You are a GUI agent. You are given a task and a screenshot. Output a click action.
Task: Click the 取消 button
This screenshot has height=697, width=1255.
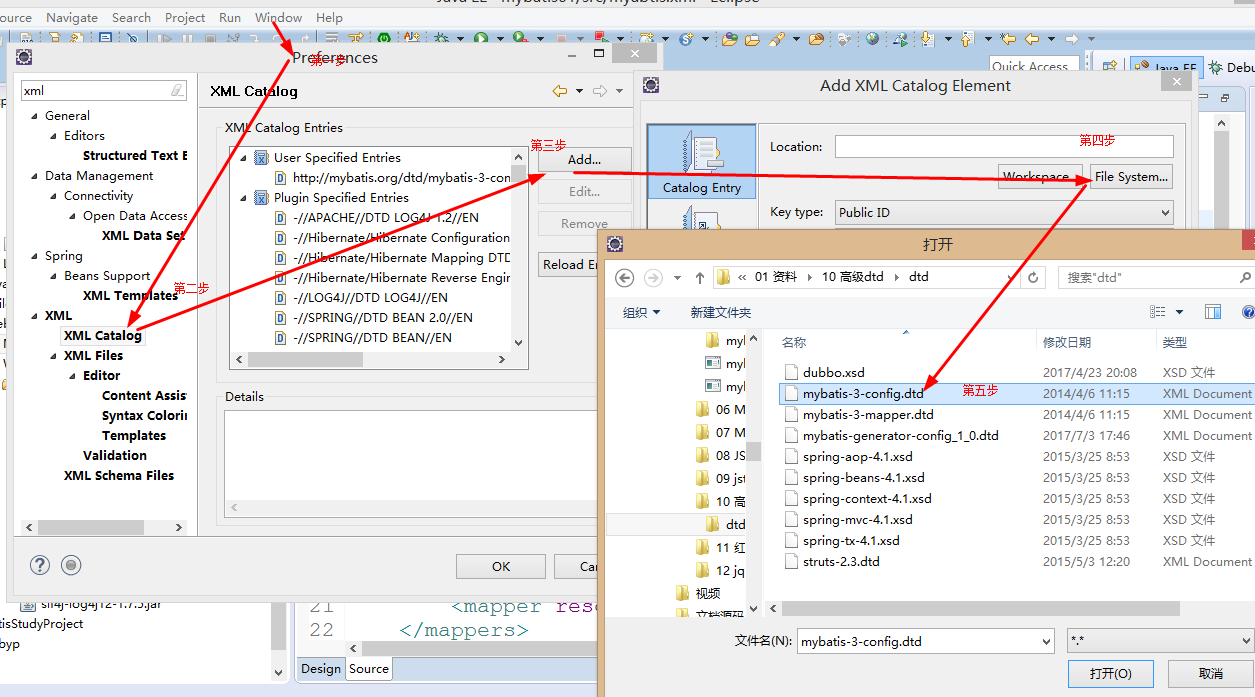(1210, 674)
